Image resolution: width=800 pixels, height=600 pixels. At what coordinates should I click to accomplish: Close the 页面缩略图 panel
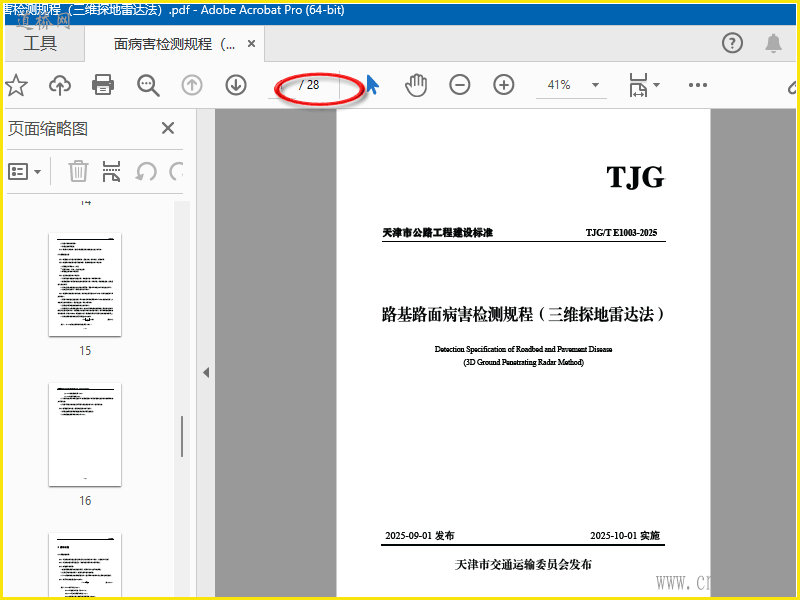point(168,128)
